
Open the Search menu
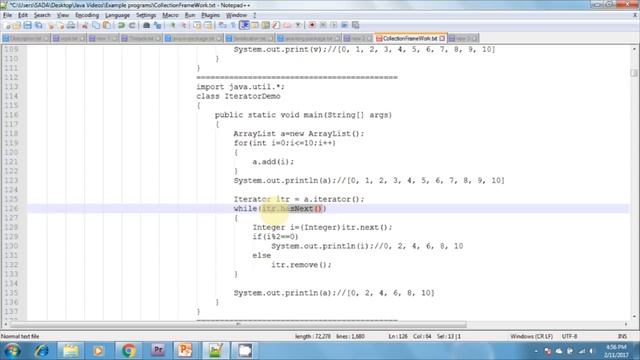click(42, 15)
